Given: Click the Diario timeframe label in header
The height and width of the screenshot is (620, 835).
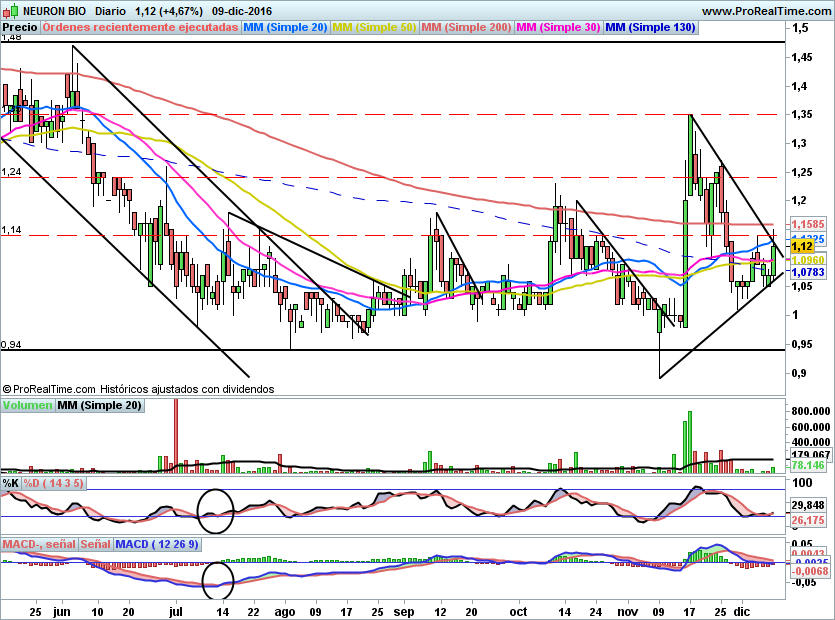Looking at the screenshot, I should point(110,11).
